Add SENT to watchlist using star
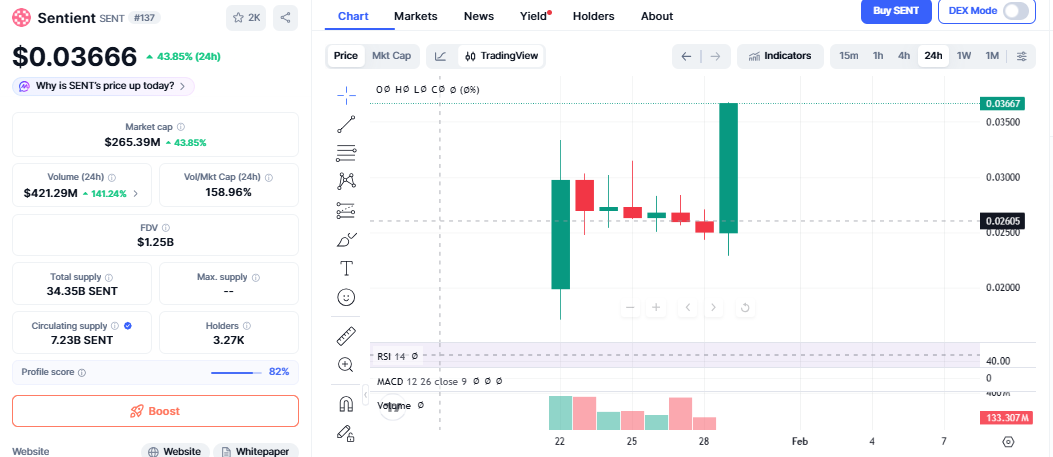Viewport: 1053px width, 457px height. (246, 17)
